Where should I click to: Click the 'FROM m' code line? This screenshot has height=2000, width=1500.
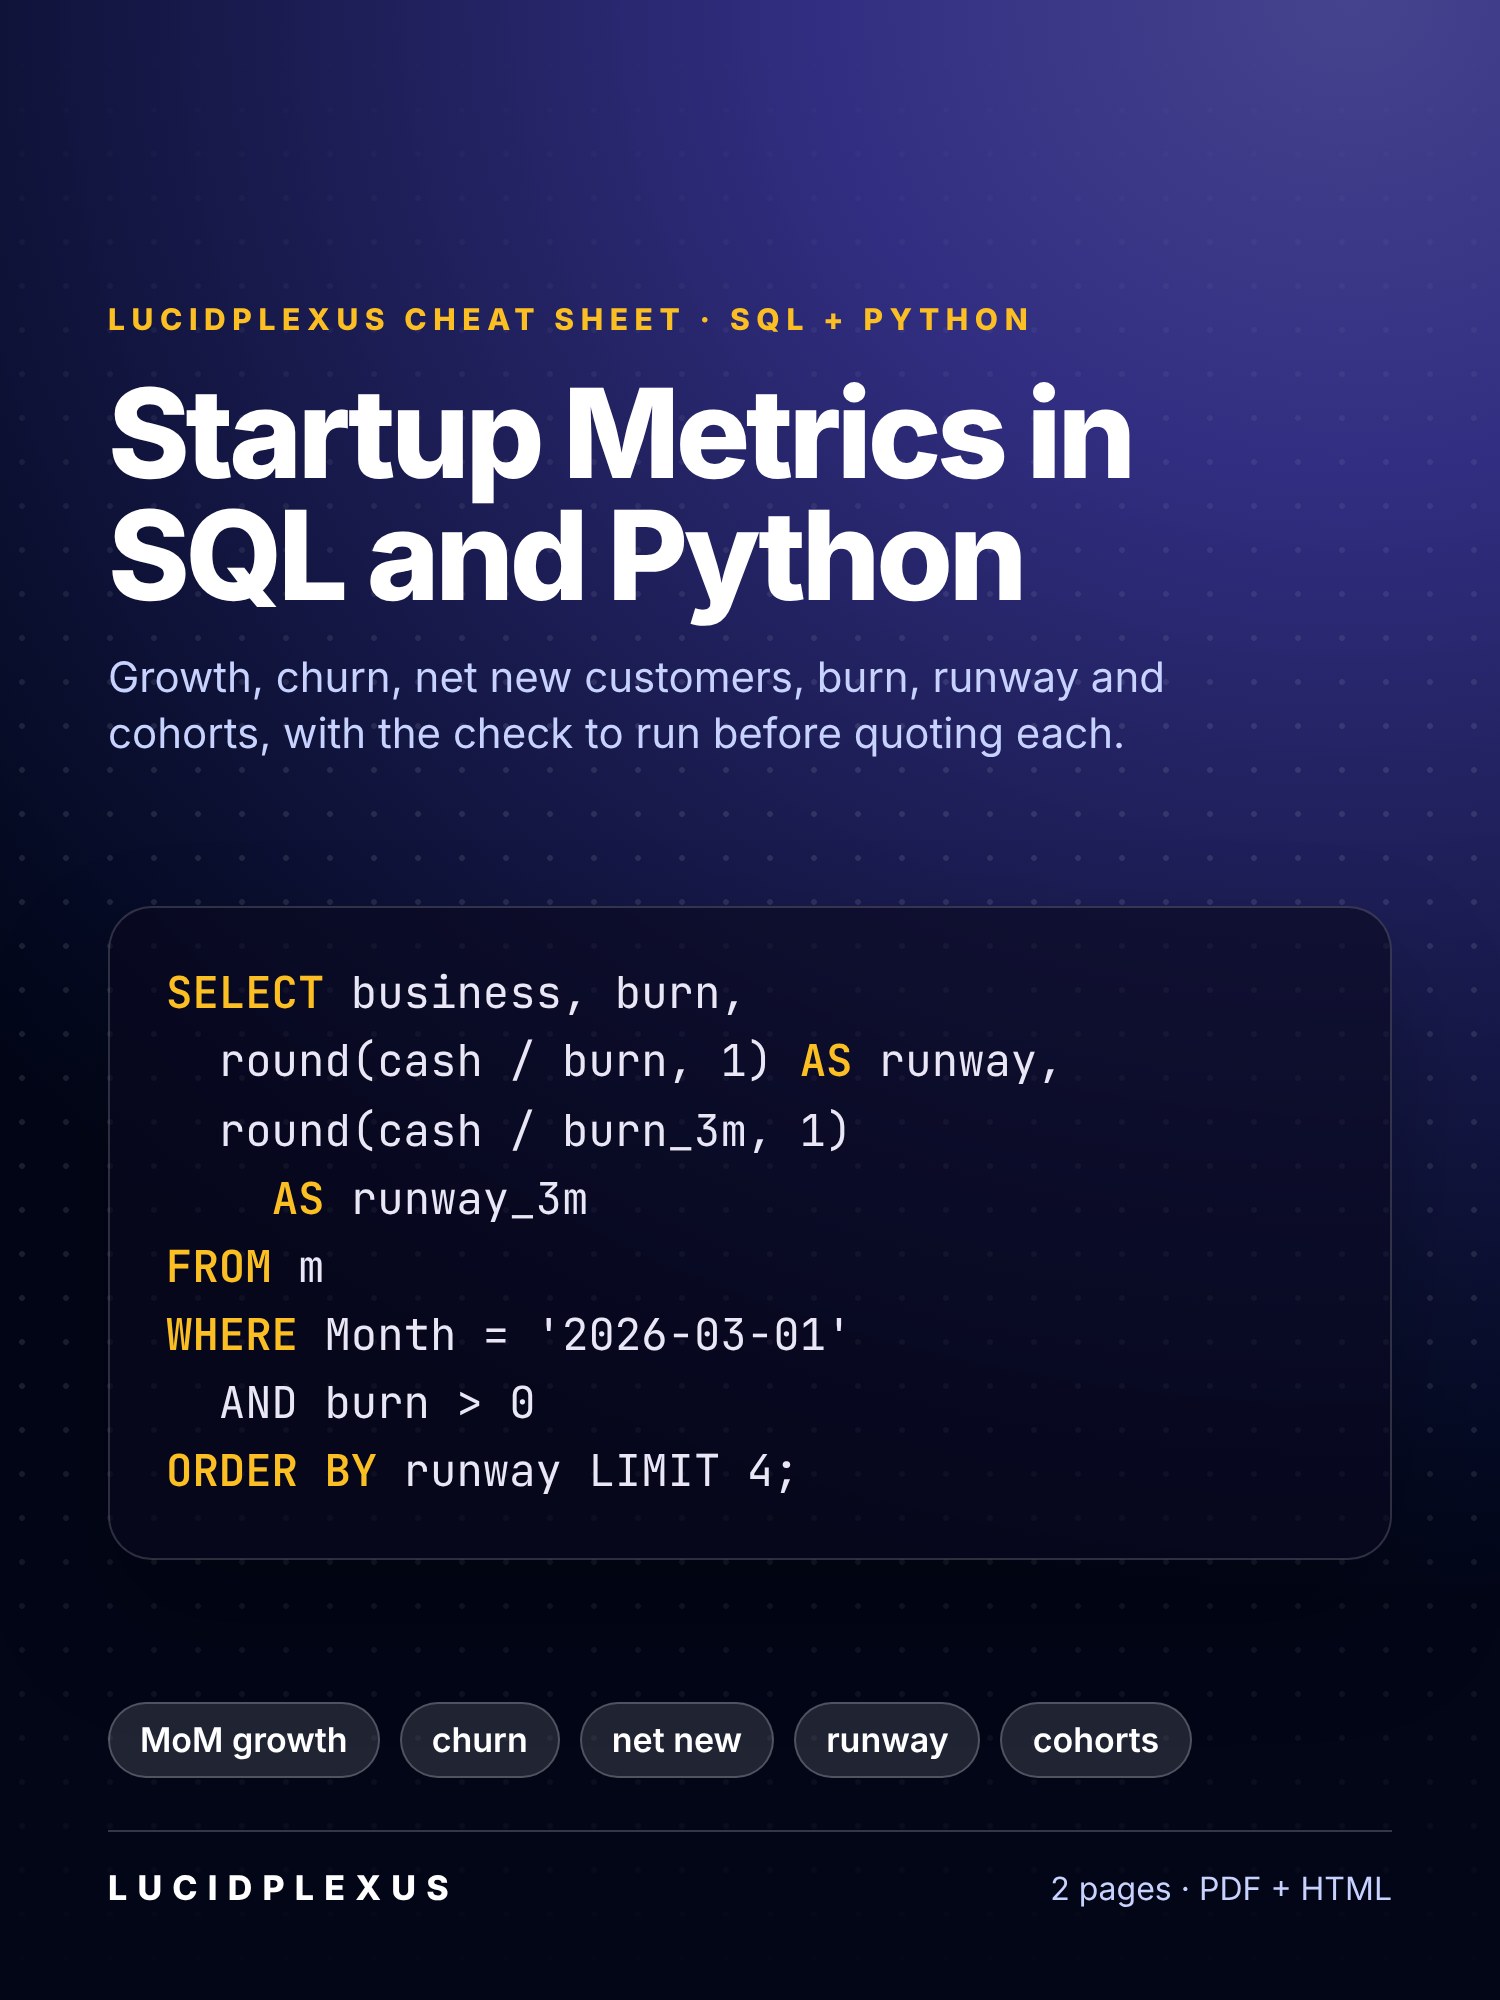click(245, 1267)
